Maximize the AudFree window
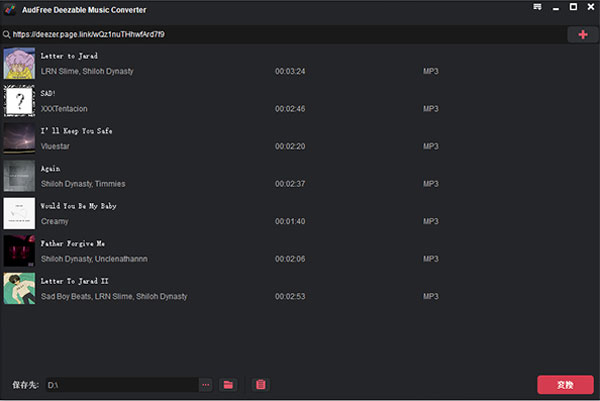 [x=573, y=7]
